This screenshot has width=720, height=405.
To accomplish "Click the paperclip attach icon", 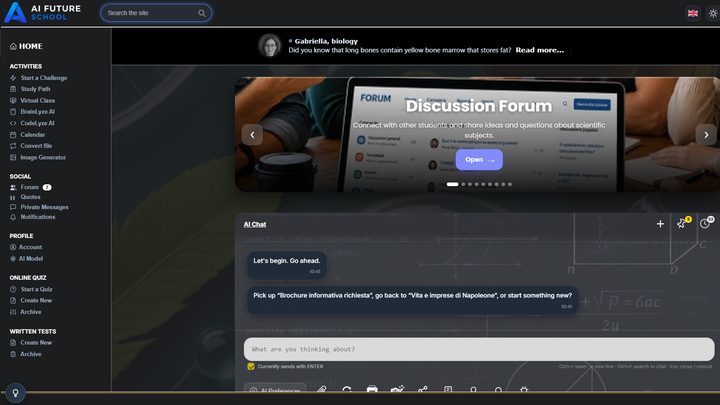I will [x=322, y=389].
